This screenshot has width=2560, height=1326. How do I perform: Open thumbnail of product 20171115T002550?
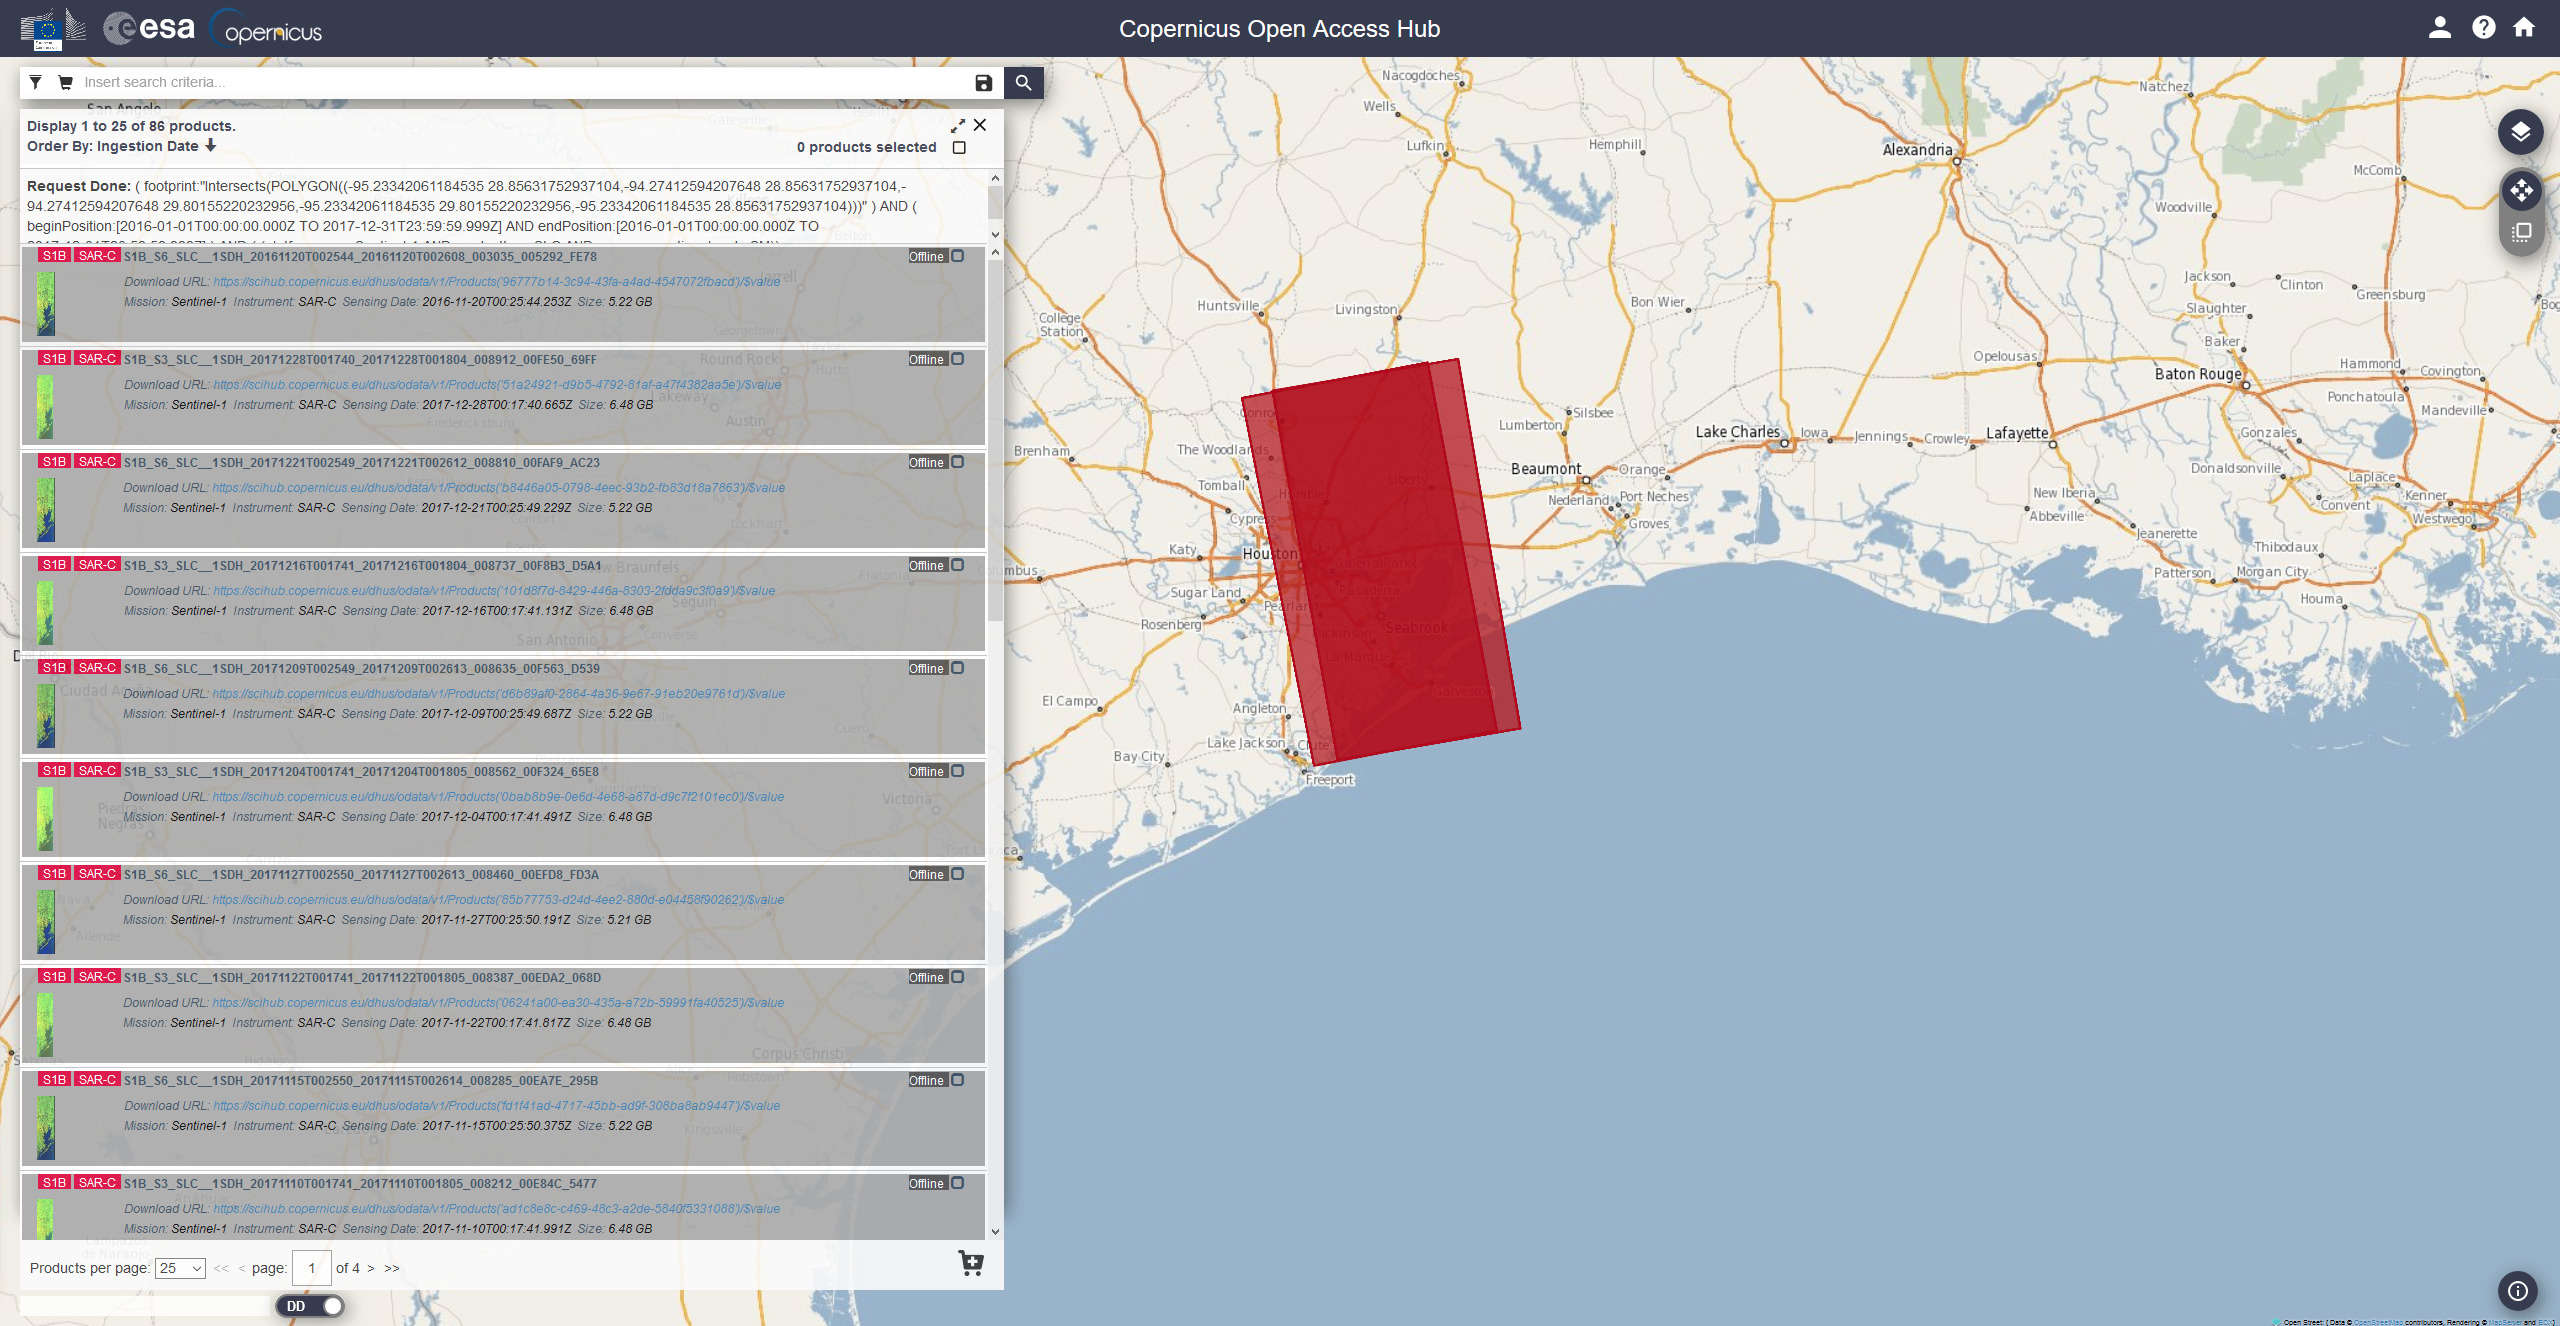tap(46, 1128)
